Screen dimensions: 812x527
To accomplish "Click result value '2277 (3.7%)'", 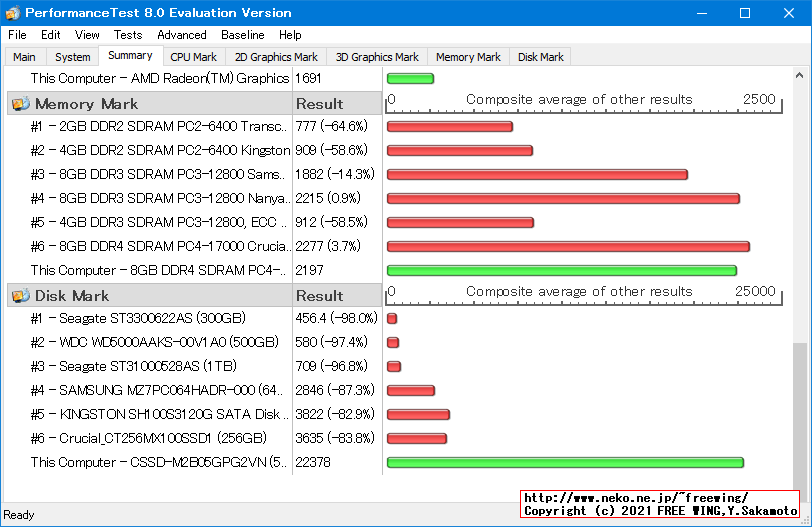I will 328,246.
